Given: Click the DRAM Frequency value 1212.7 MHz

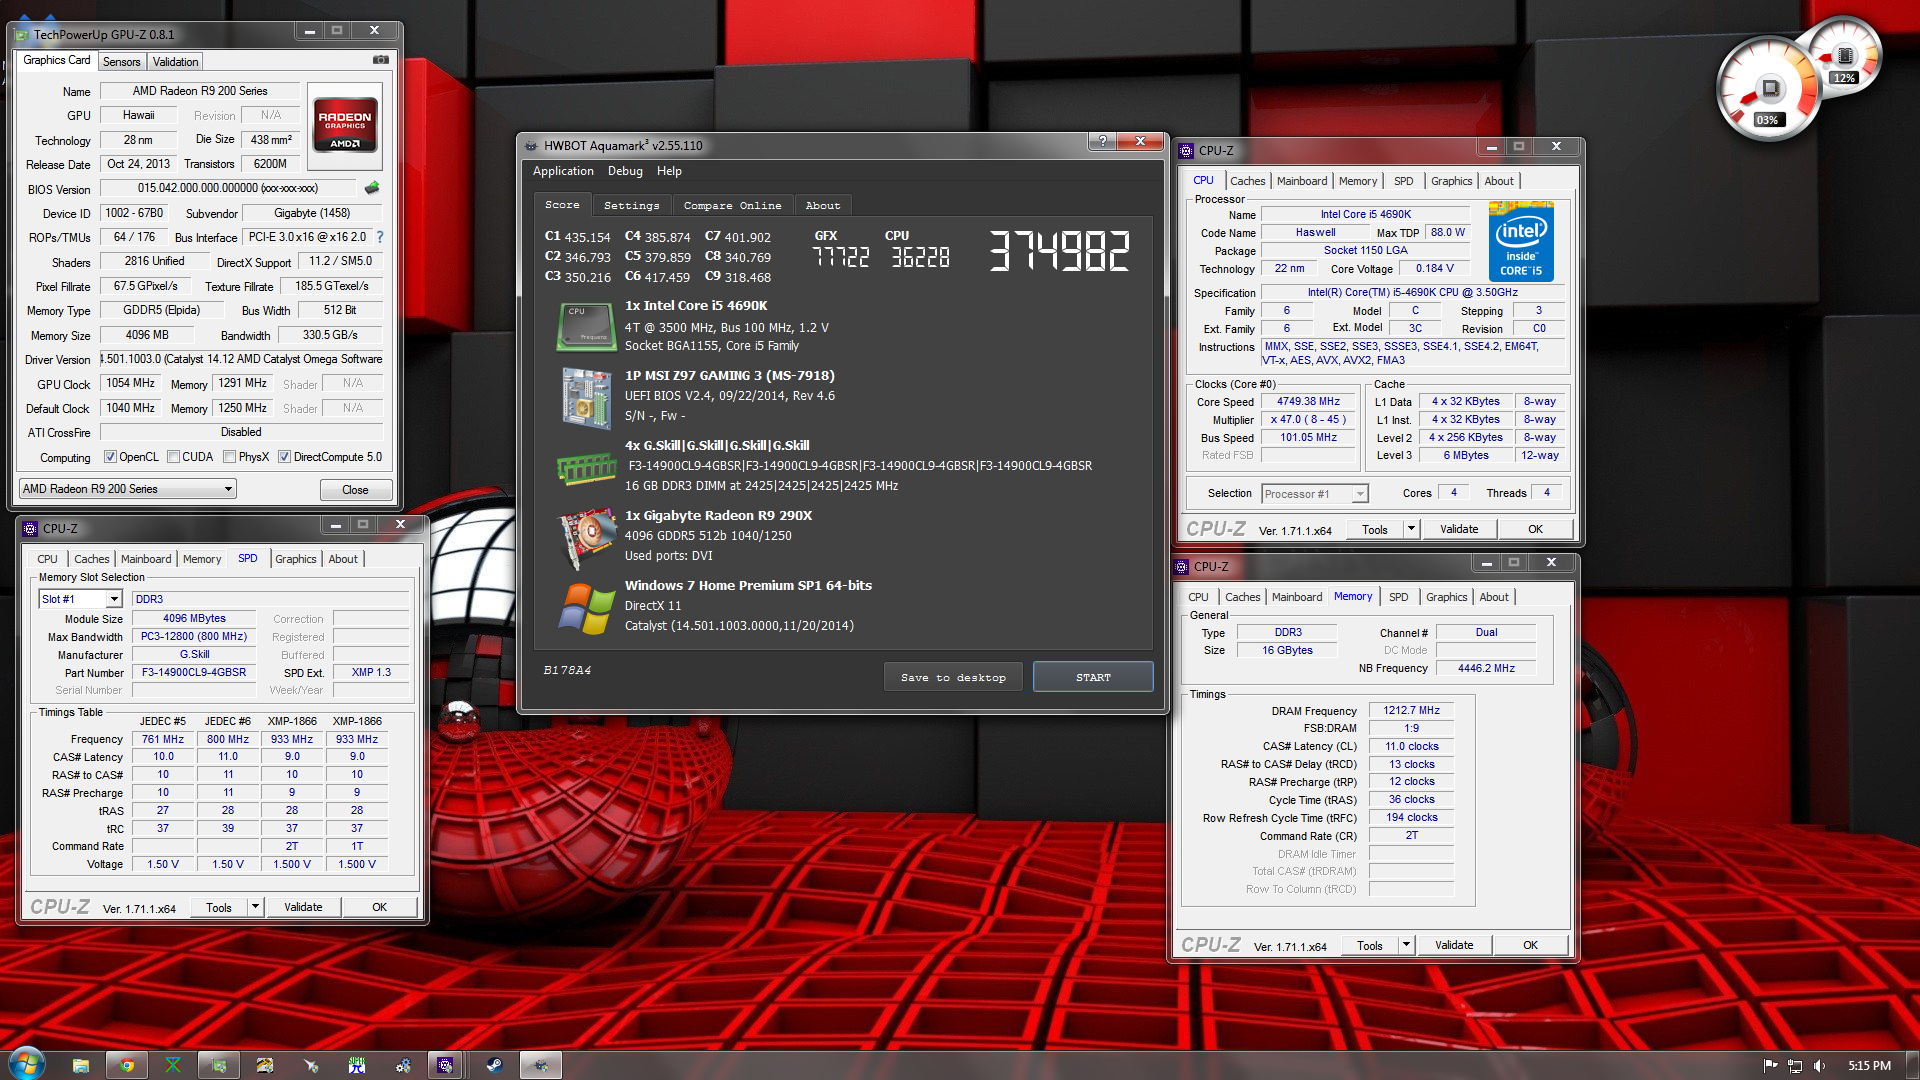Looking at the screenshot, I should 1411,711.
